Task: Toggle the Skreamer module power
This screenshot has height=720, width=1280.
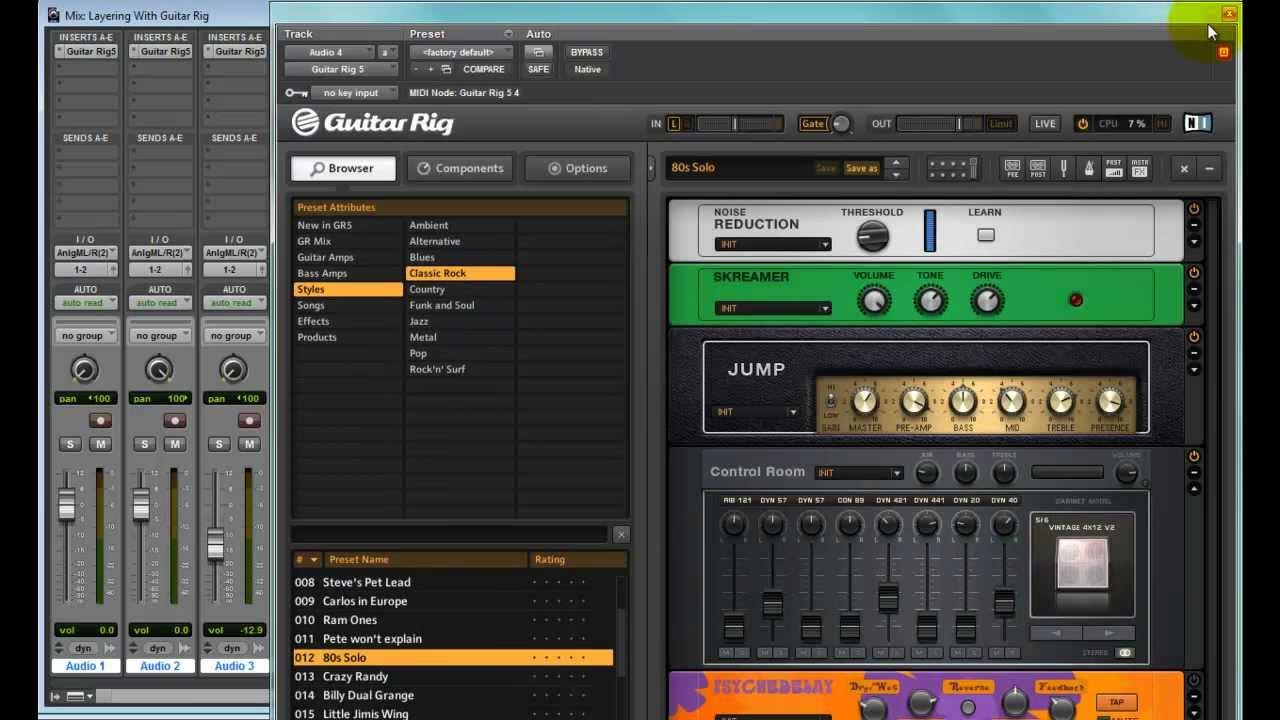Action: click(x=1193, y=273)
